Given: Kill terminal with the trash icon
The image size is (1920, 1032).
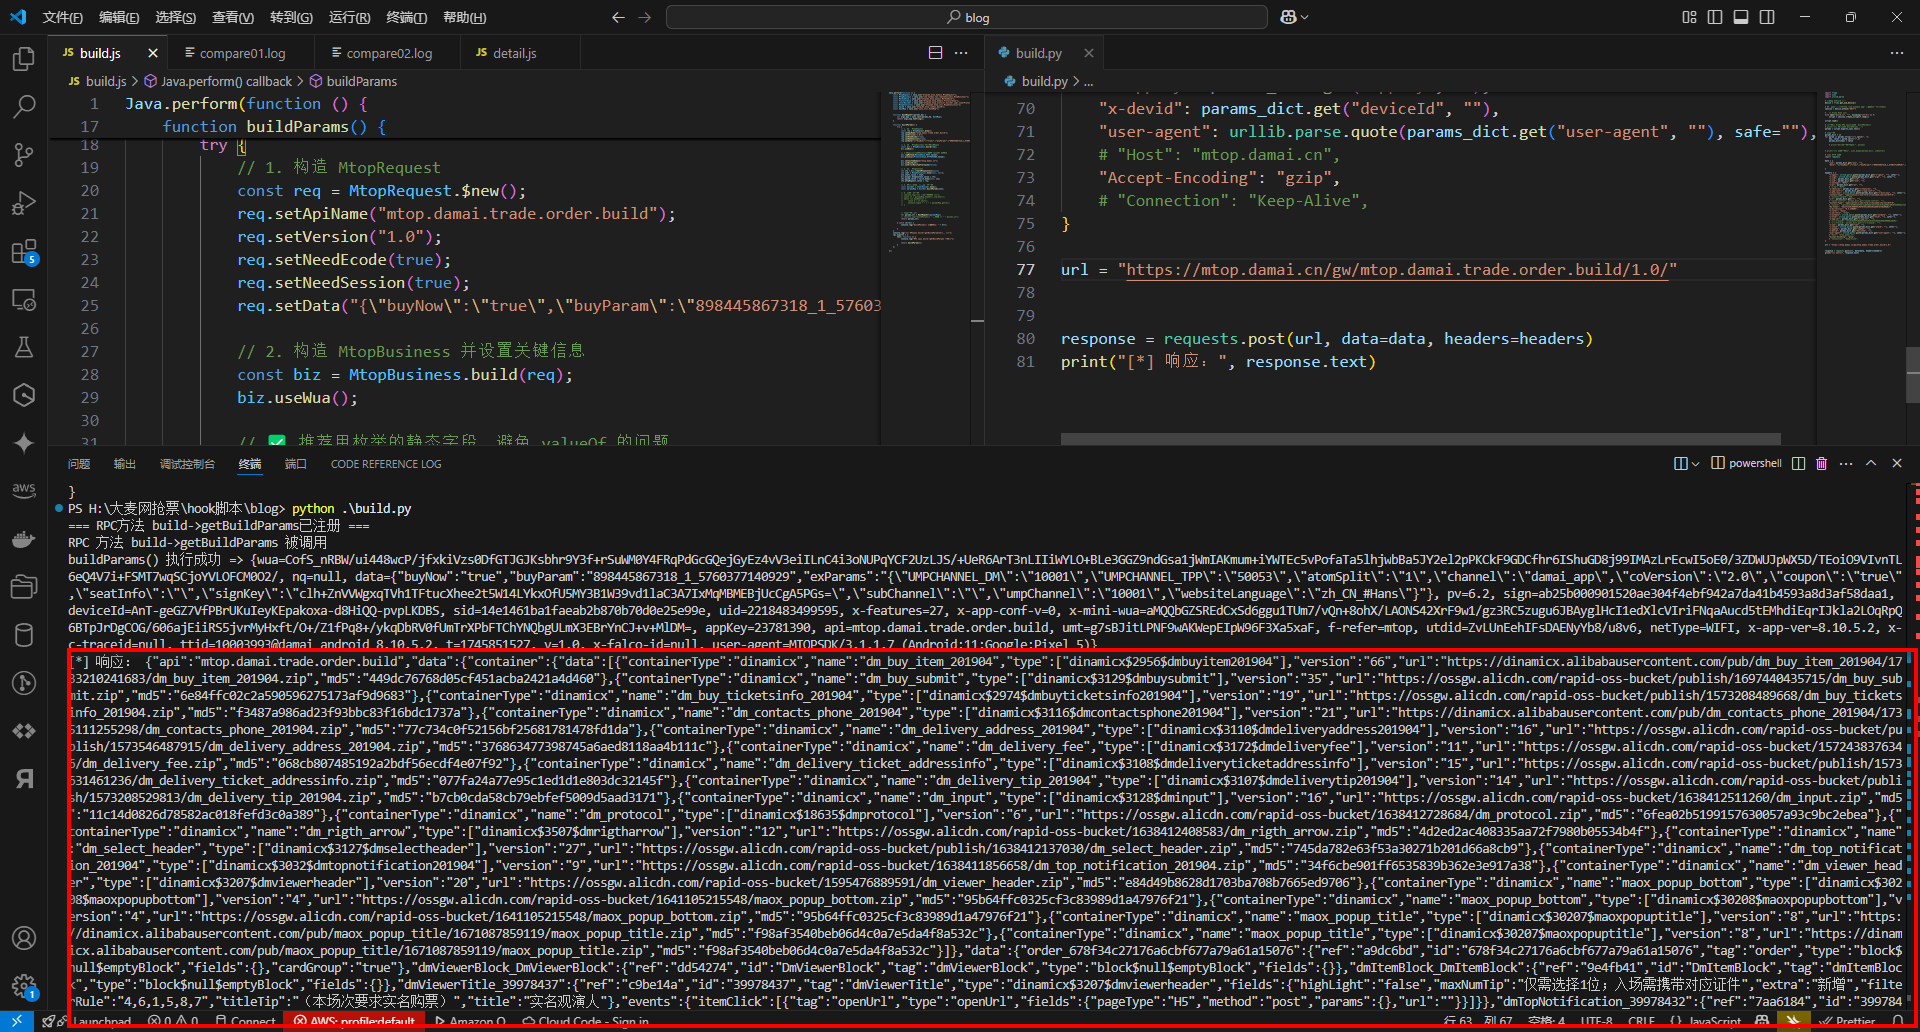Looking at the screenshot, I should click(x=1821, y=463).
